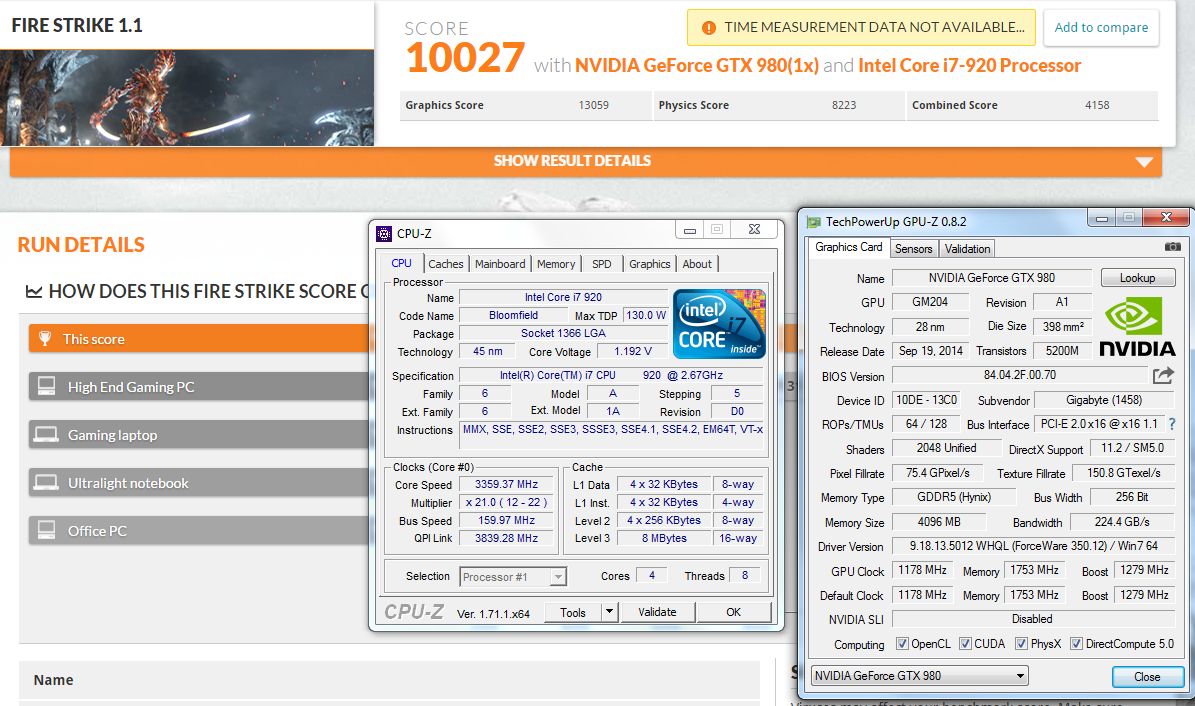1195x706 pixels.
Task: Click the NVIDIA SLI Disabled field
Action: [1033, 619]
